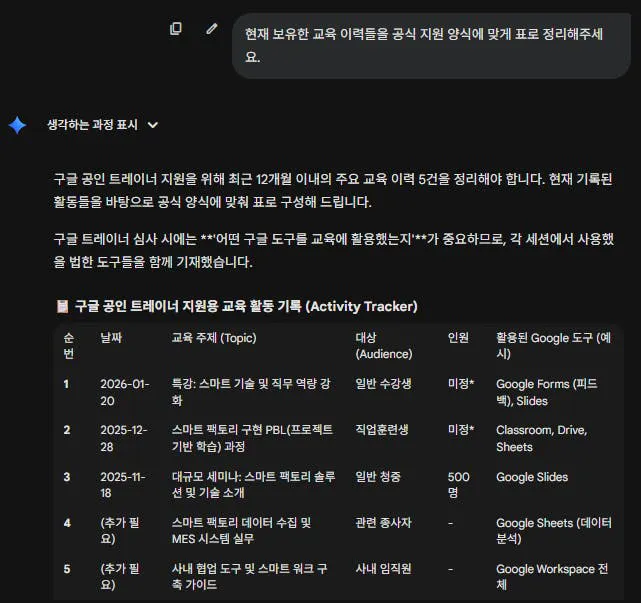641x603 pixels.
Task: Click the 500명 headcount cell
Action: pos(458,485)
